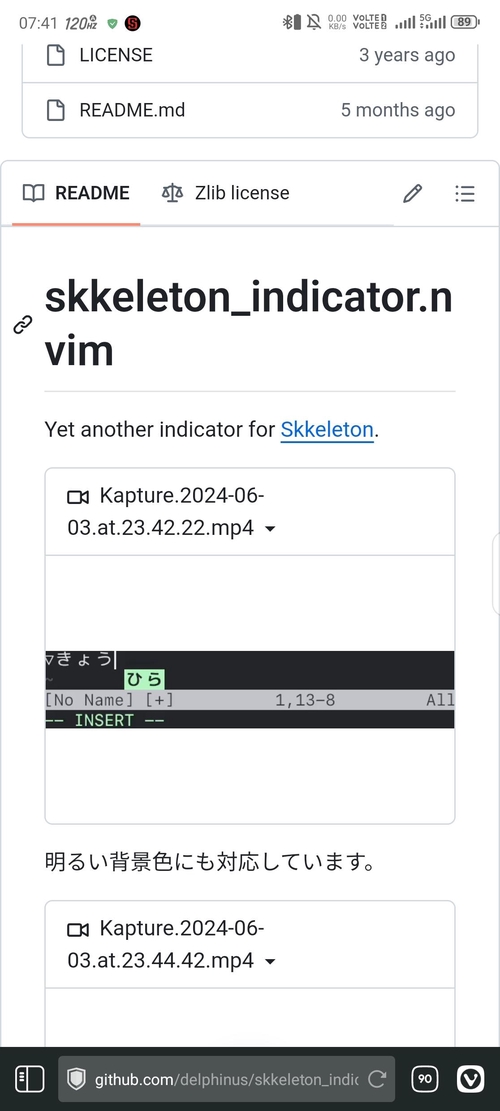
Task: Open the browser panel toggle icon
Action: click(30, 1079)
